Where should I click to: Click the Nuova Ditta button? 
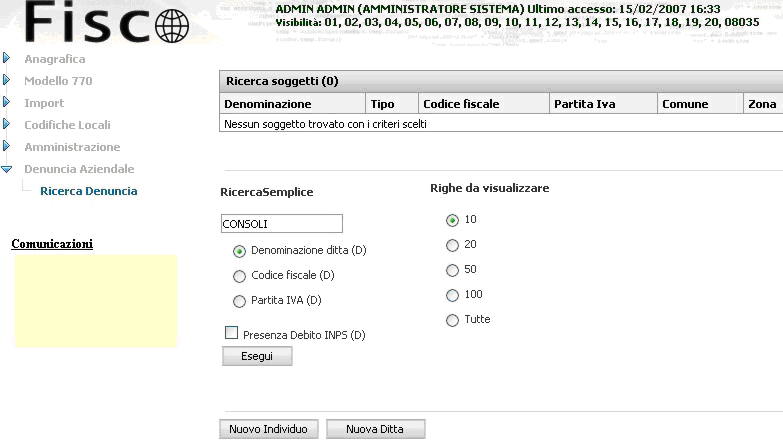pos(376,429)
